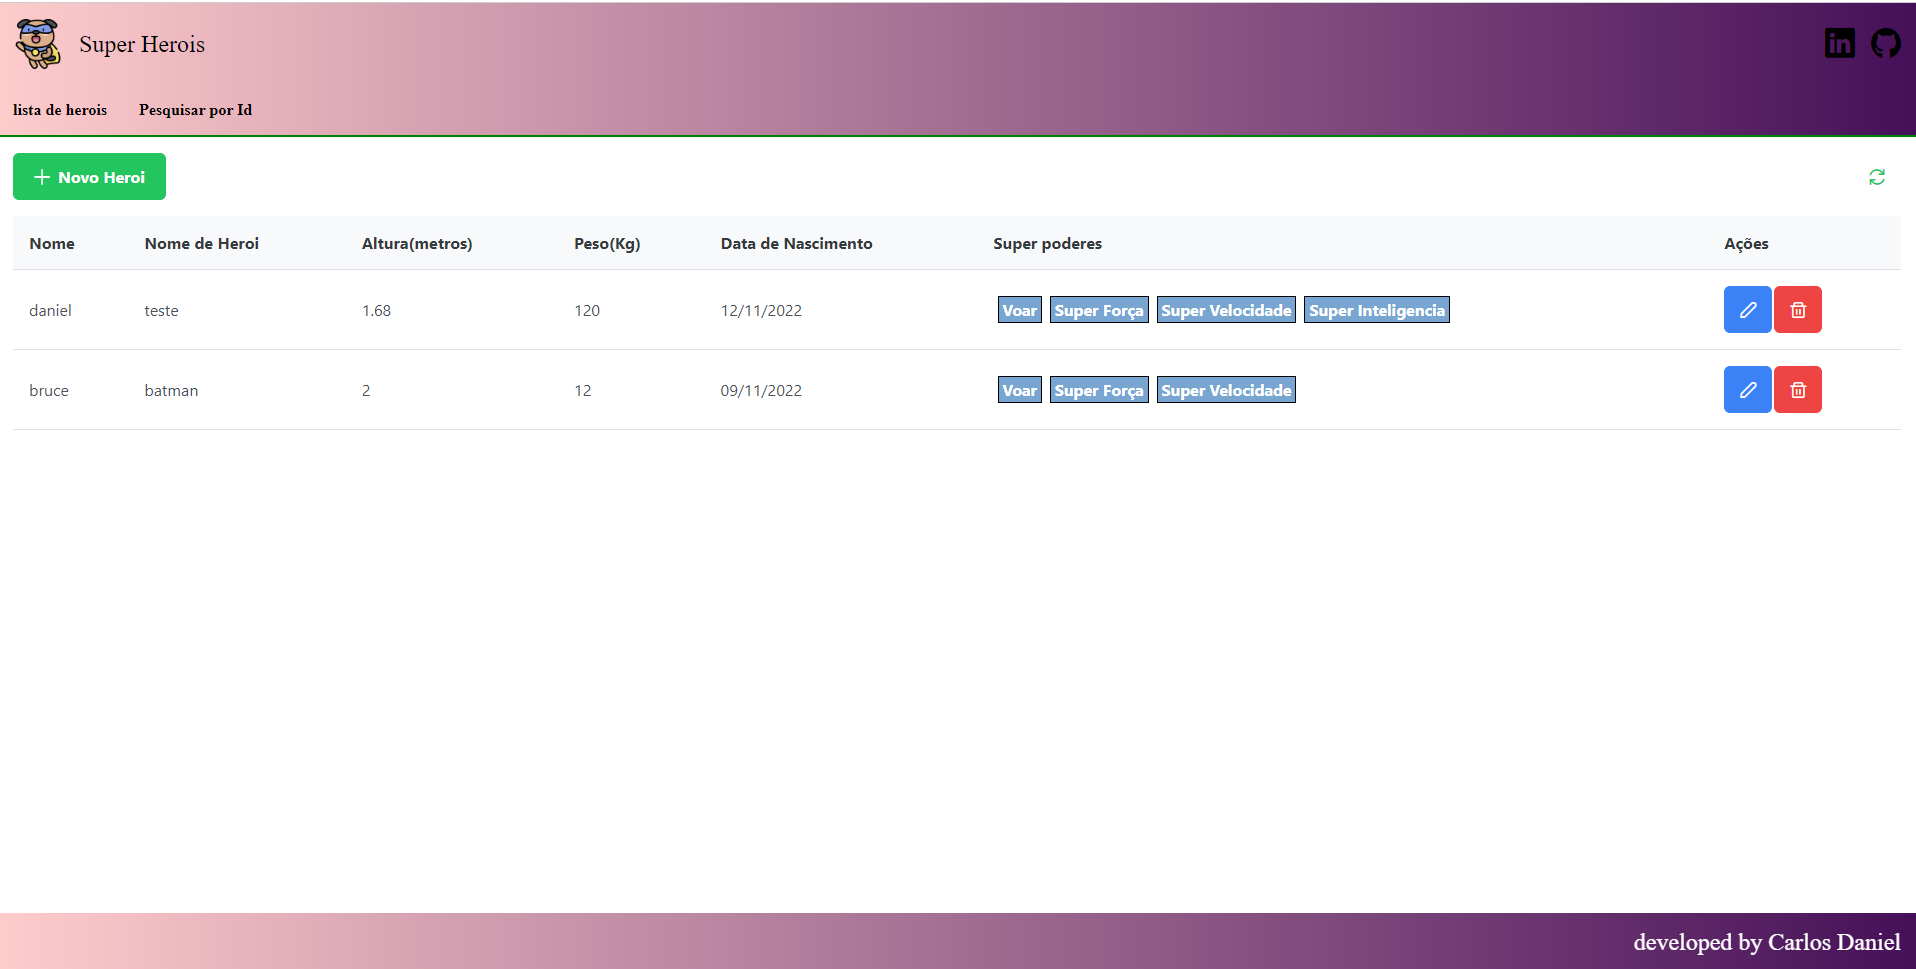The width and height of the screenshot is (1916, 969).
Task: Refresh the hero list with the reload icon
Action: pos(1877,177)
